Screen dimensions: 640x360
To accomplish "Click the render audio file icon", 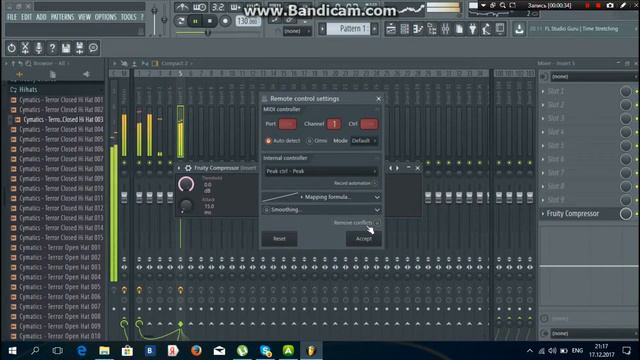I will click(x=80, y=48).
